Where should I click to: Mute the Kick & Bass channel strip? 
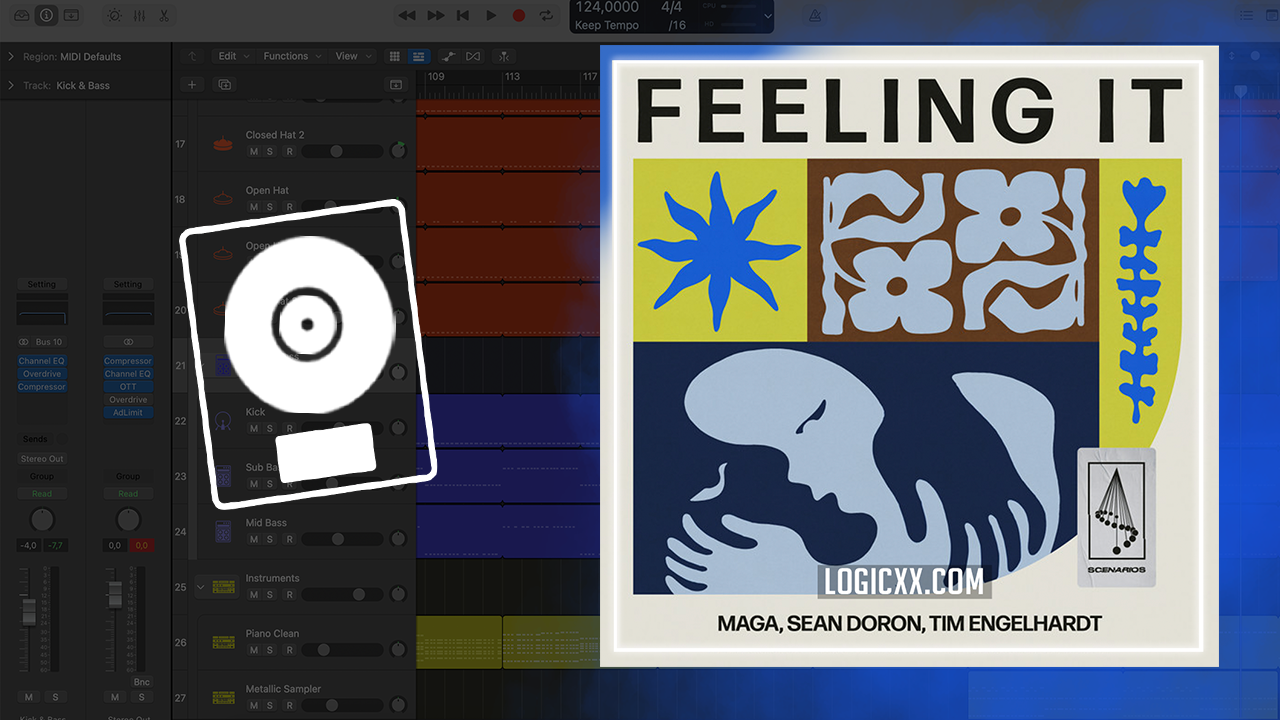click(x=29, y=697)
